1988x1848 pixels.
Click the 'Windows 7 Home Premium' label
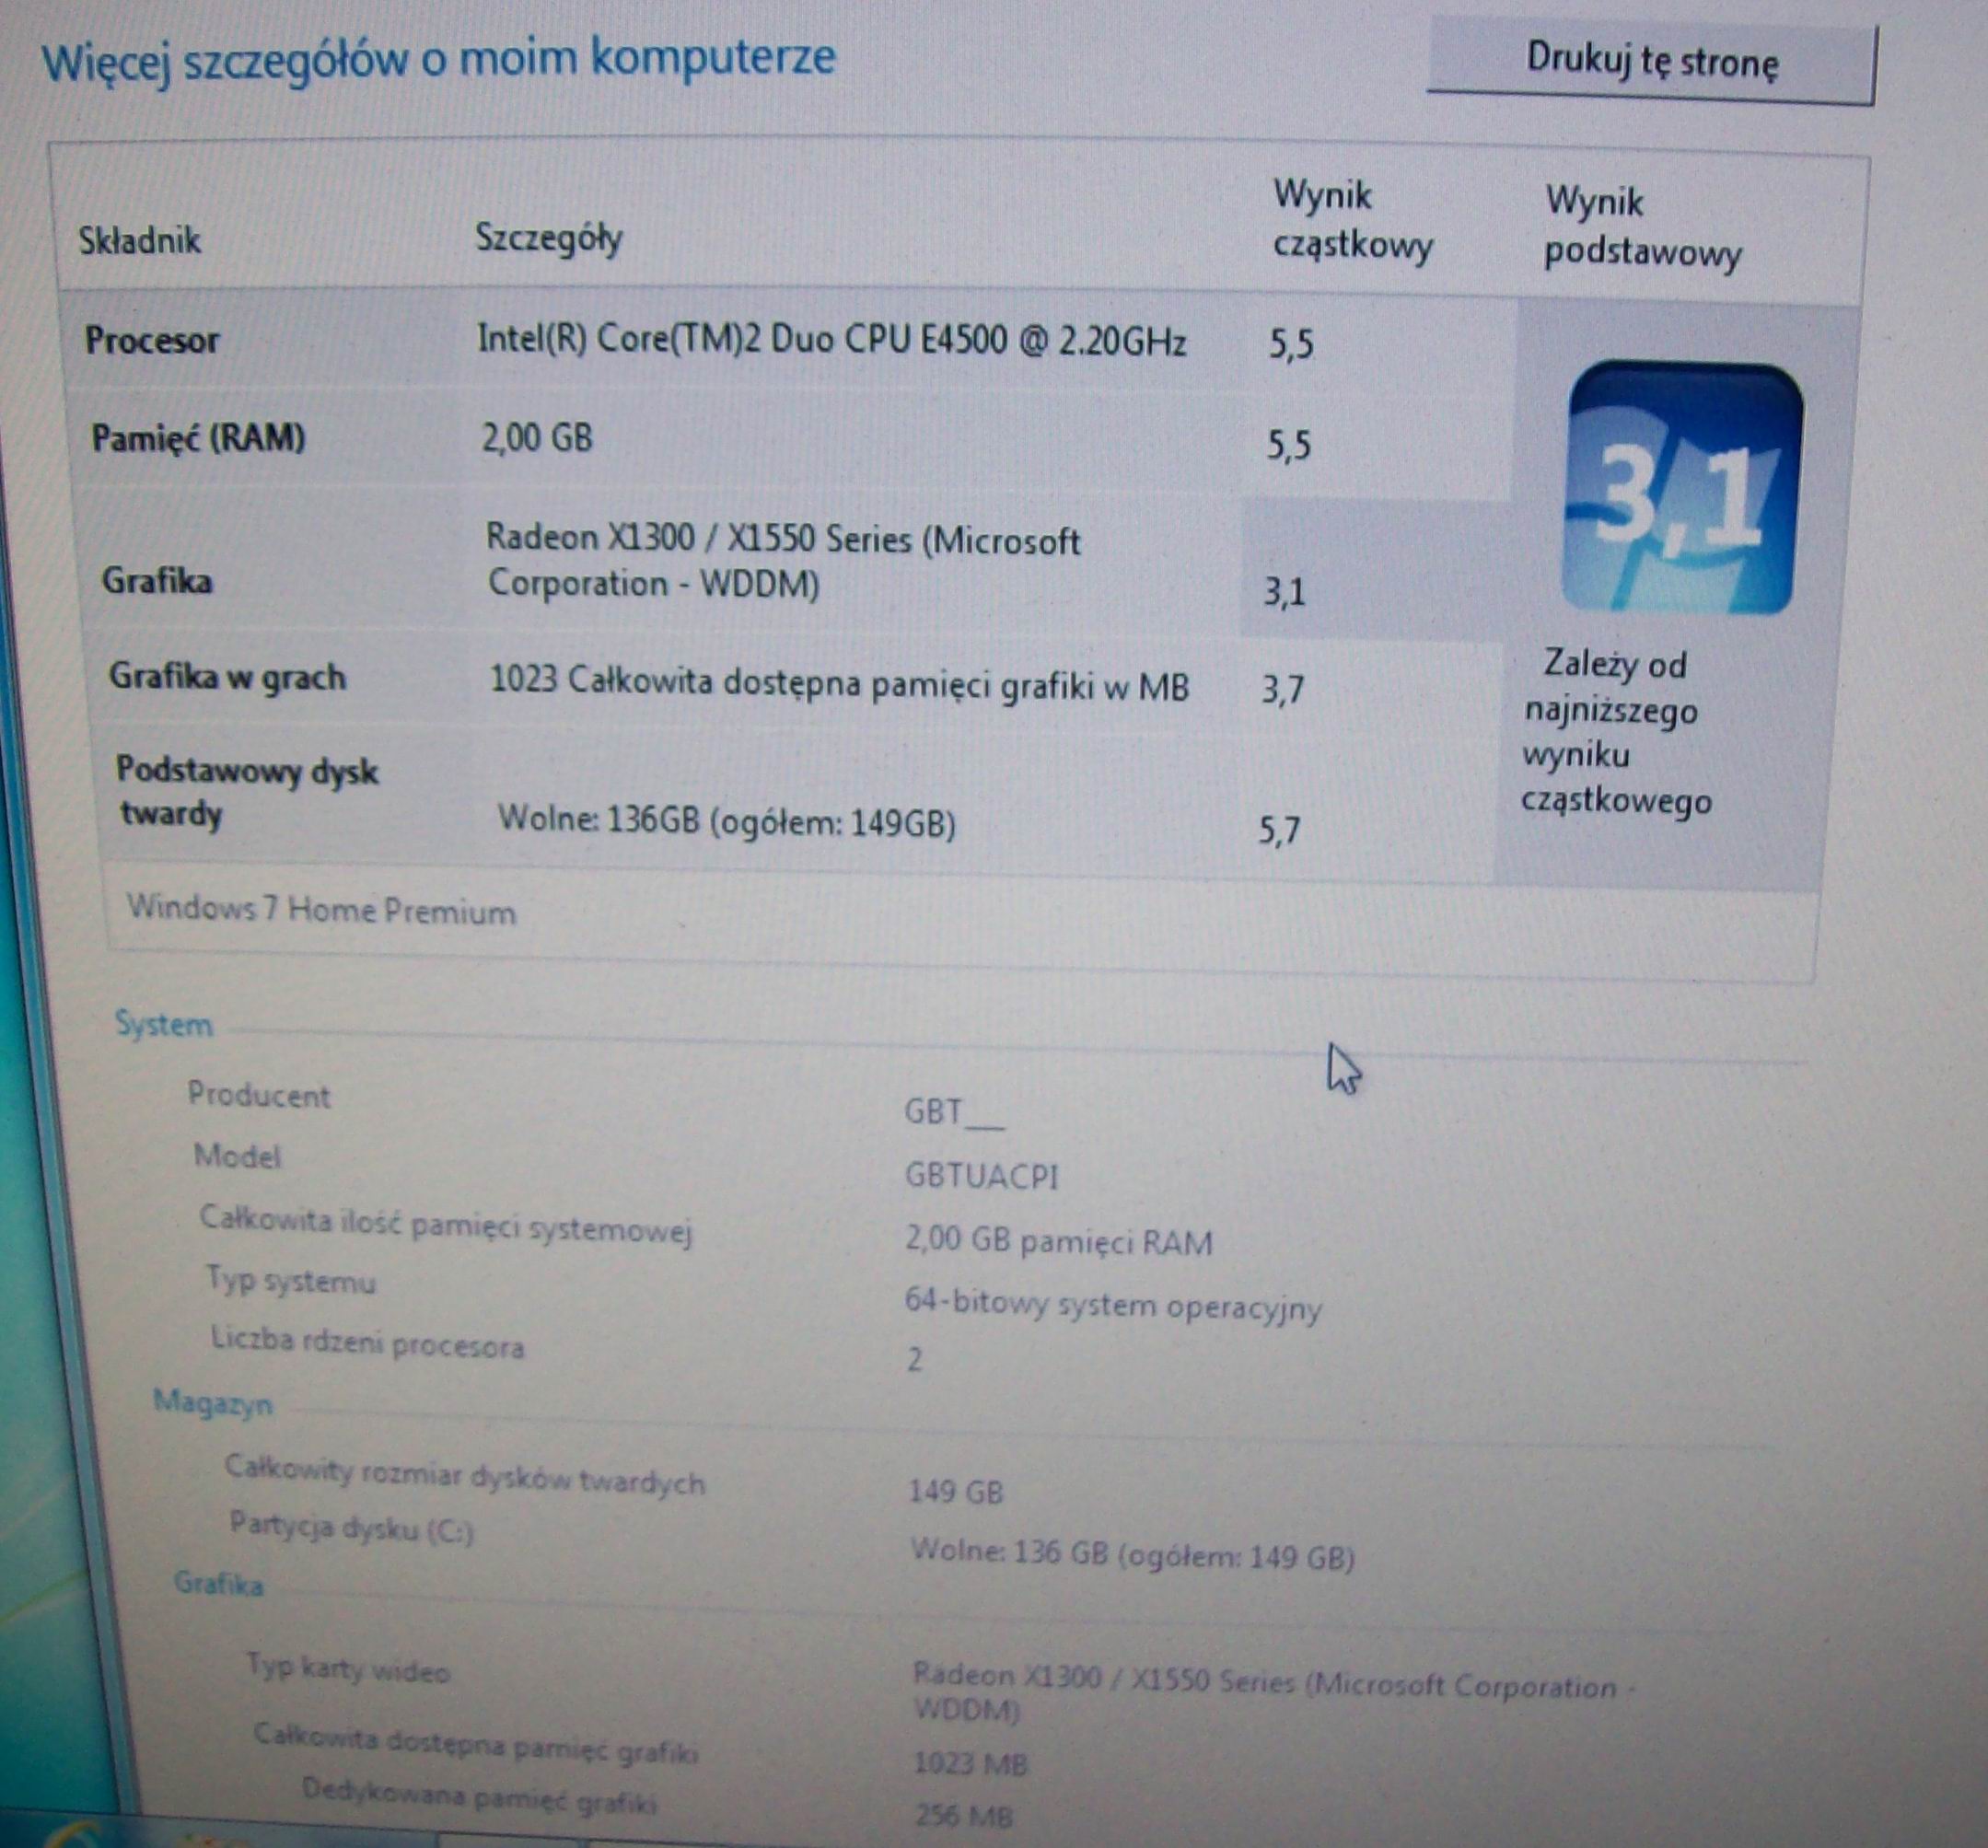(321, 910)
